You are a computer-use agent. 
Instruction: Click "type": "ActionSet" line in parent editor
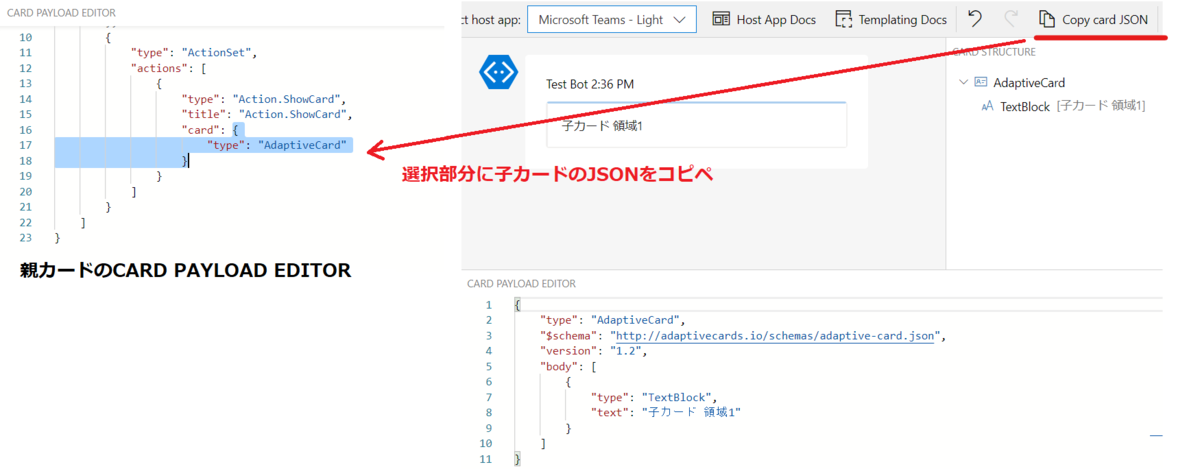(x=194, y=53)
